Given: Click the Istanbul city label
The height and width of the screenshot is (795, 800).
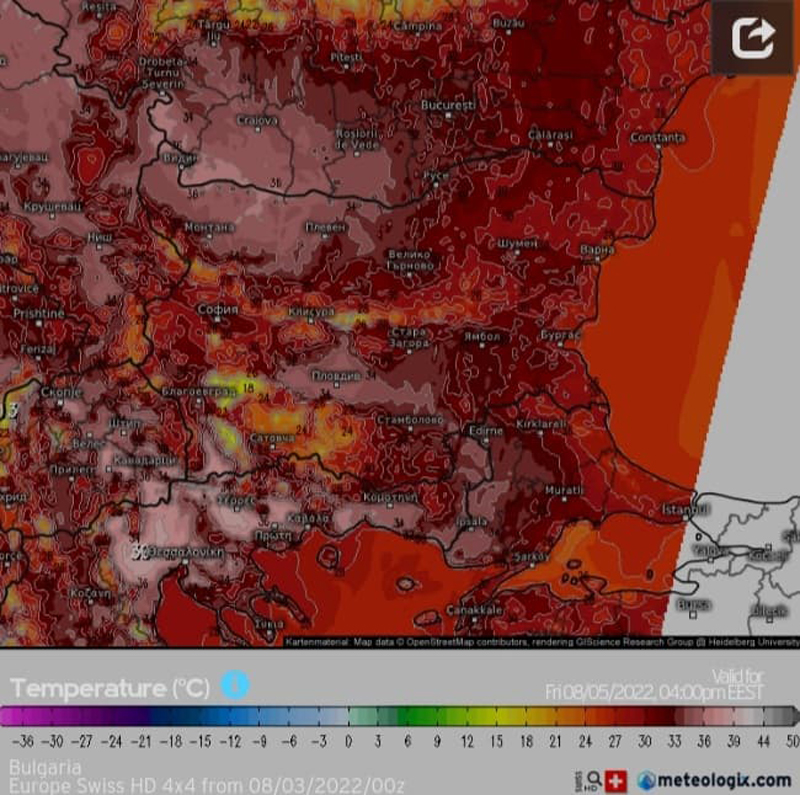Looking at the screenshot, I should point(686,510).
